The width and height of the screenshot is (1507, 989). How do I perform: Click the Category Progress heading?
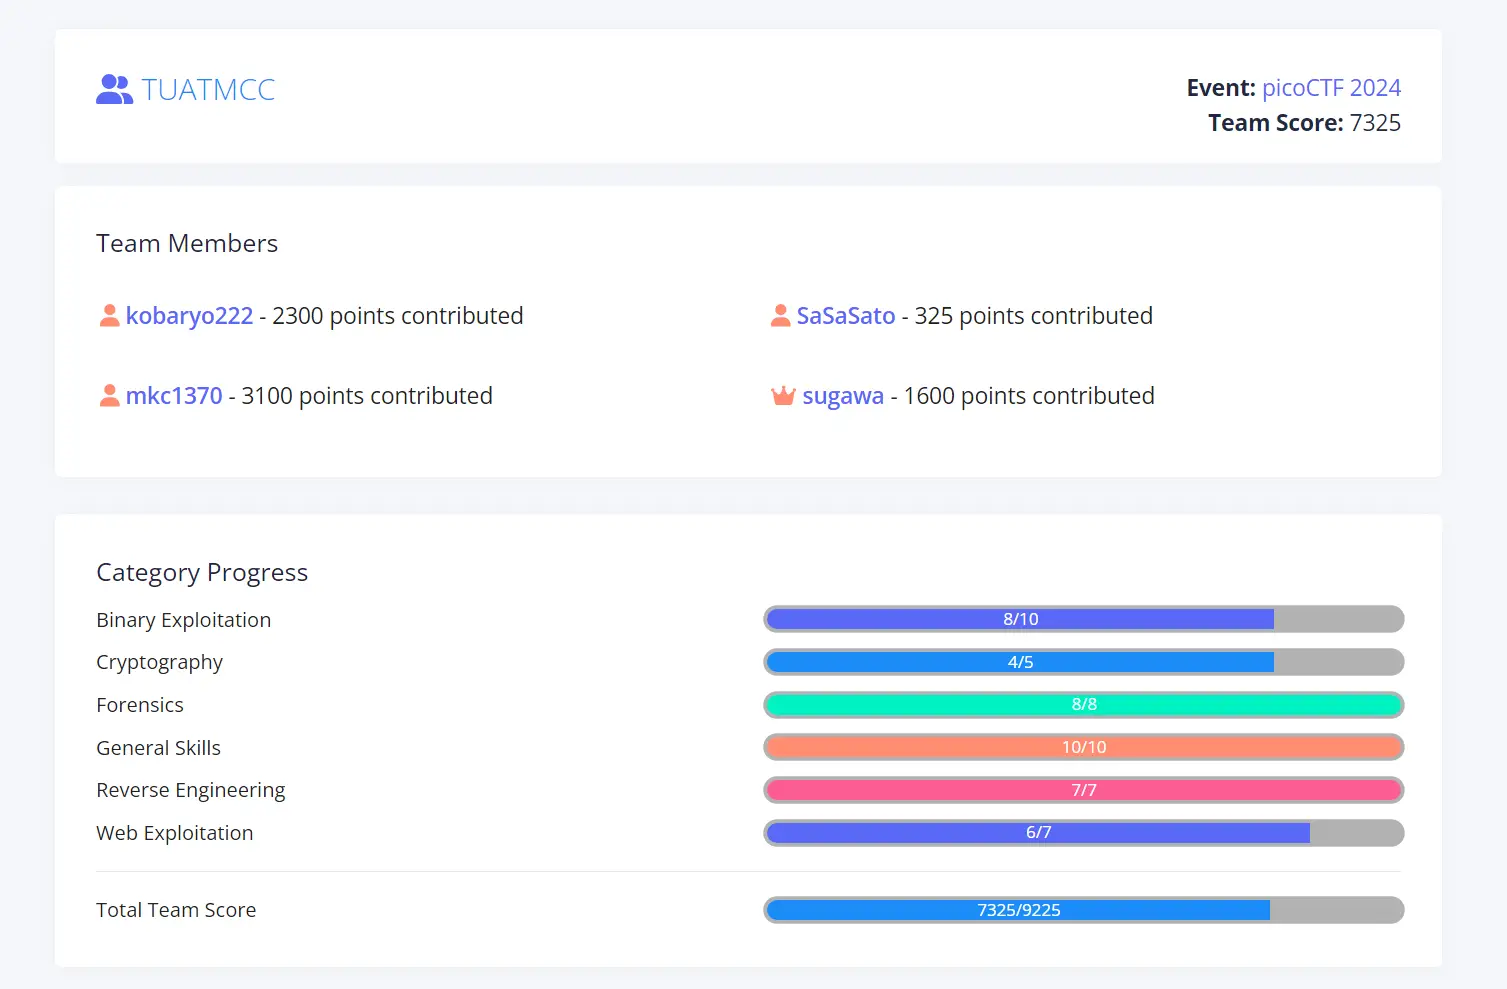(x=202, y=573)
